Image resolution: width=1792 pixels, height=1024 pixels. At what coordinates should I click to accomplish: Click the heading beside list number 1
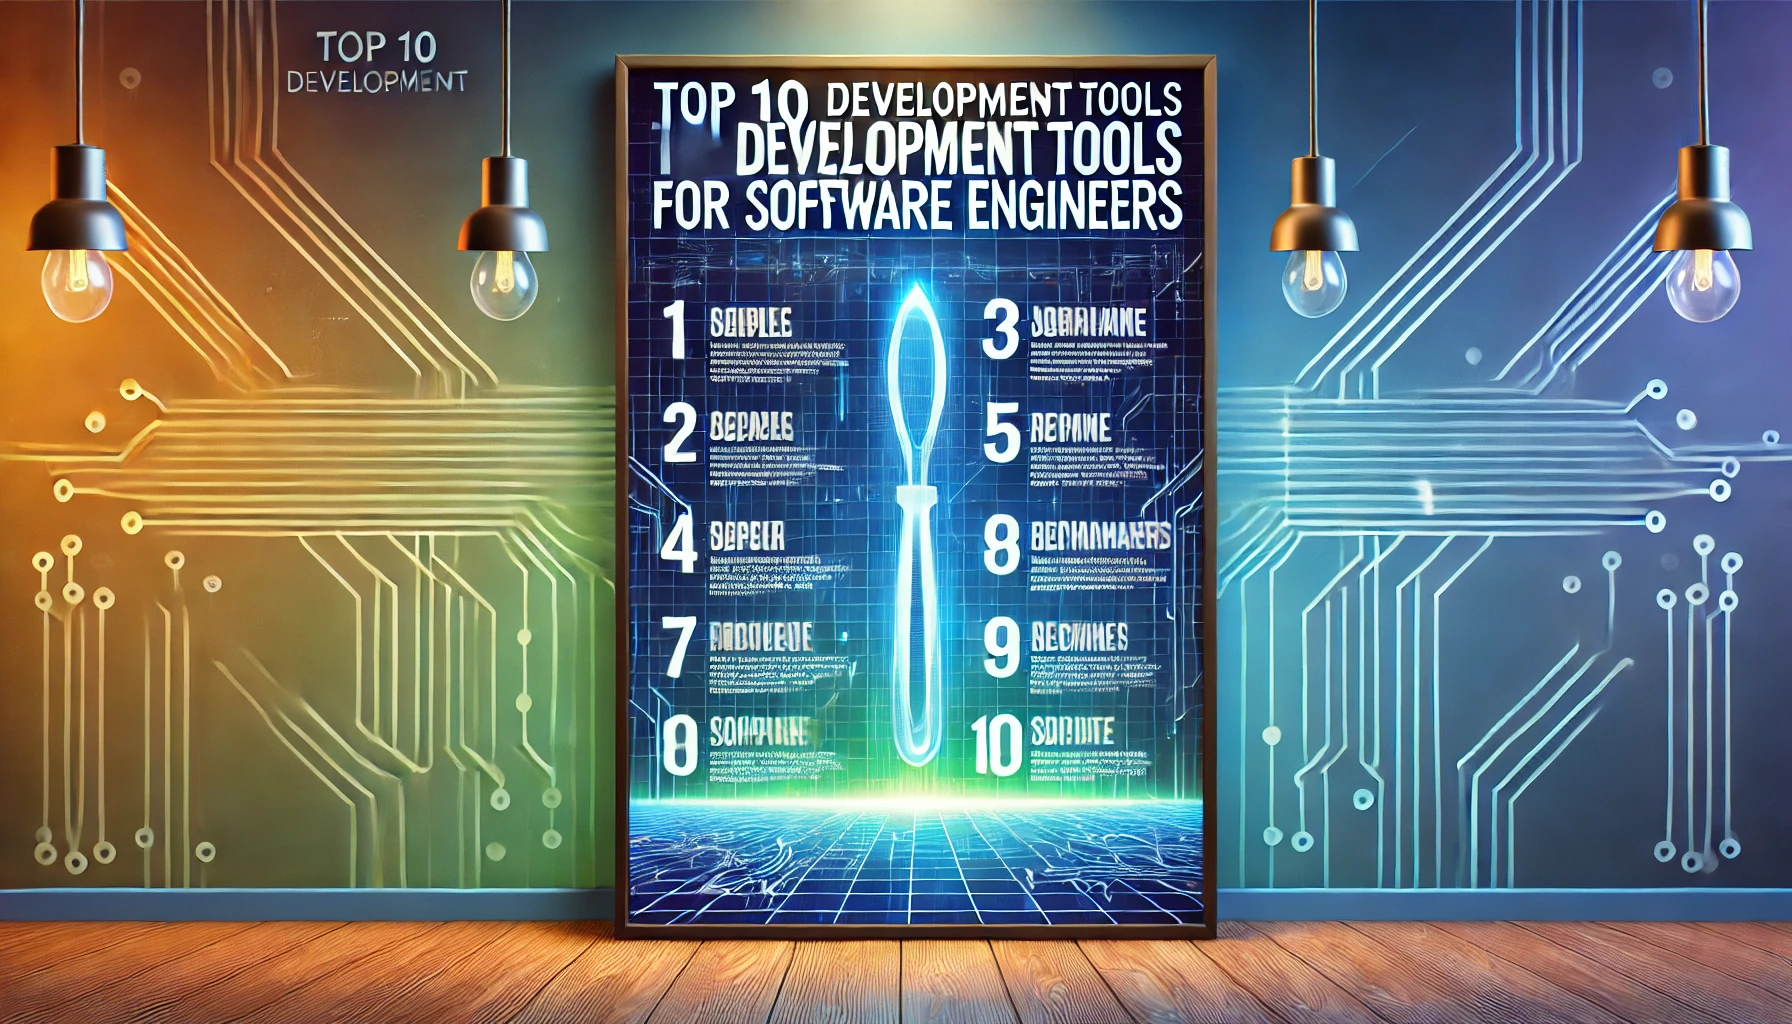coord(751,322)
